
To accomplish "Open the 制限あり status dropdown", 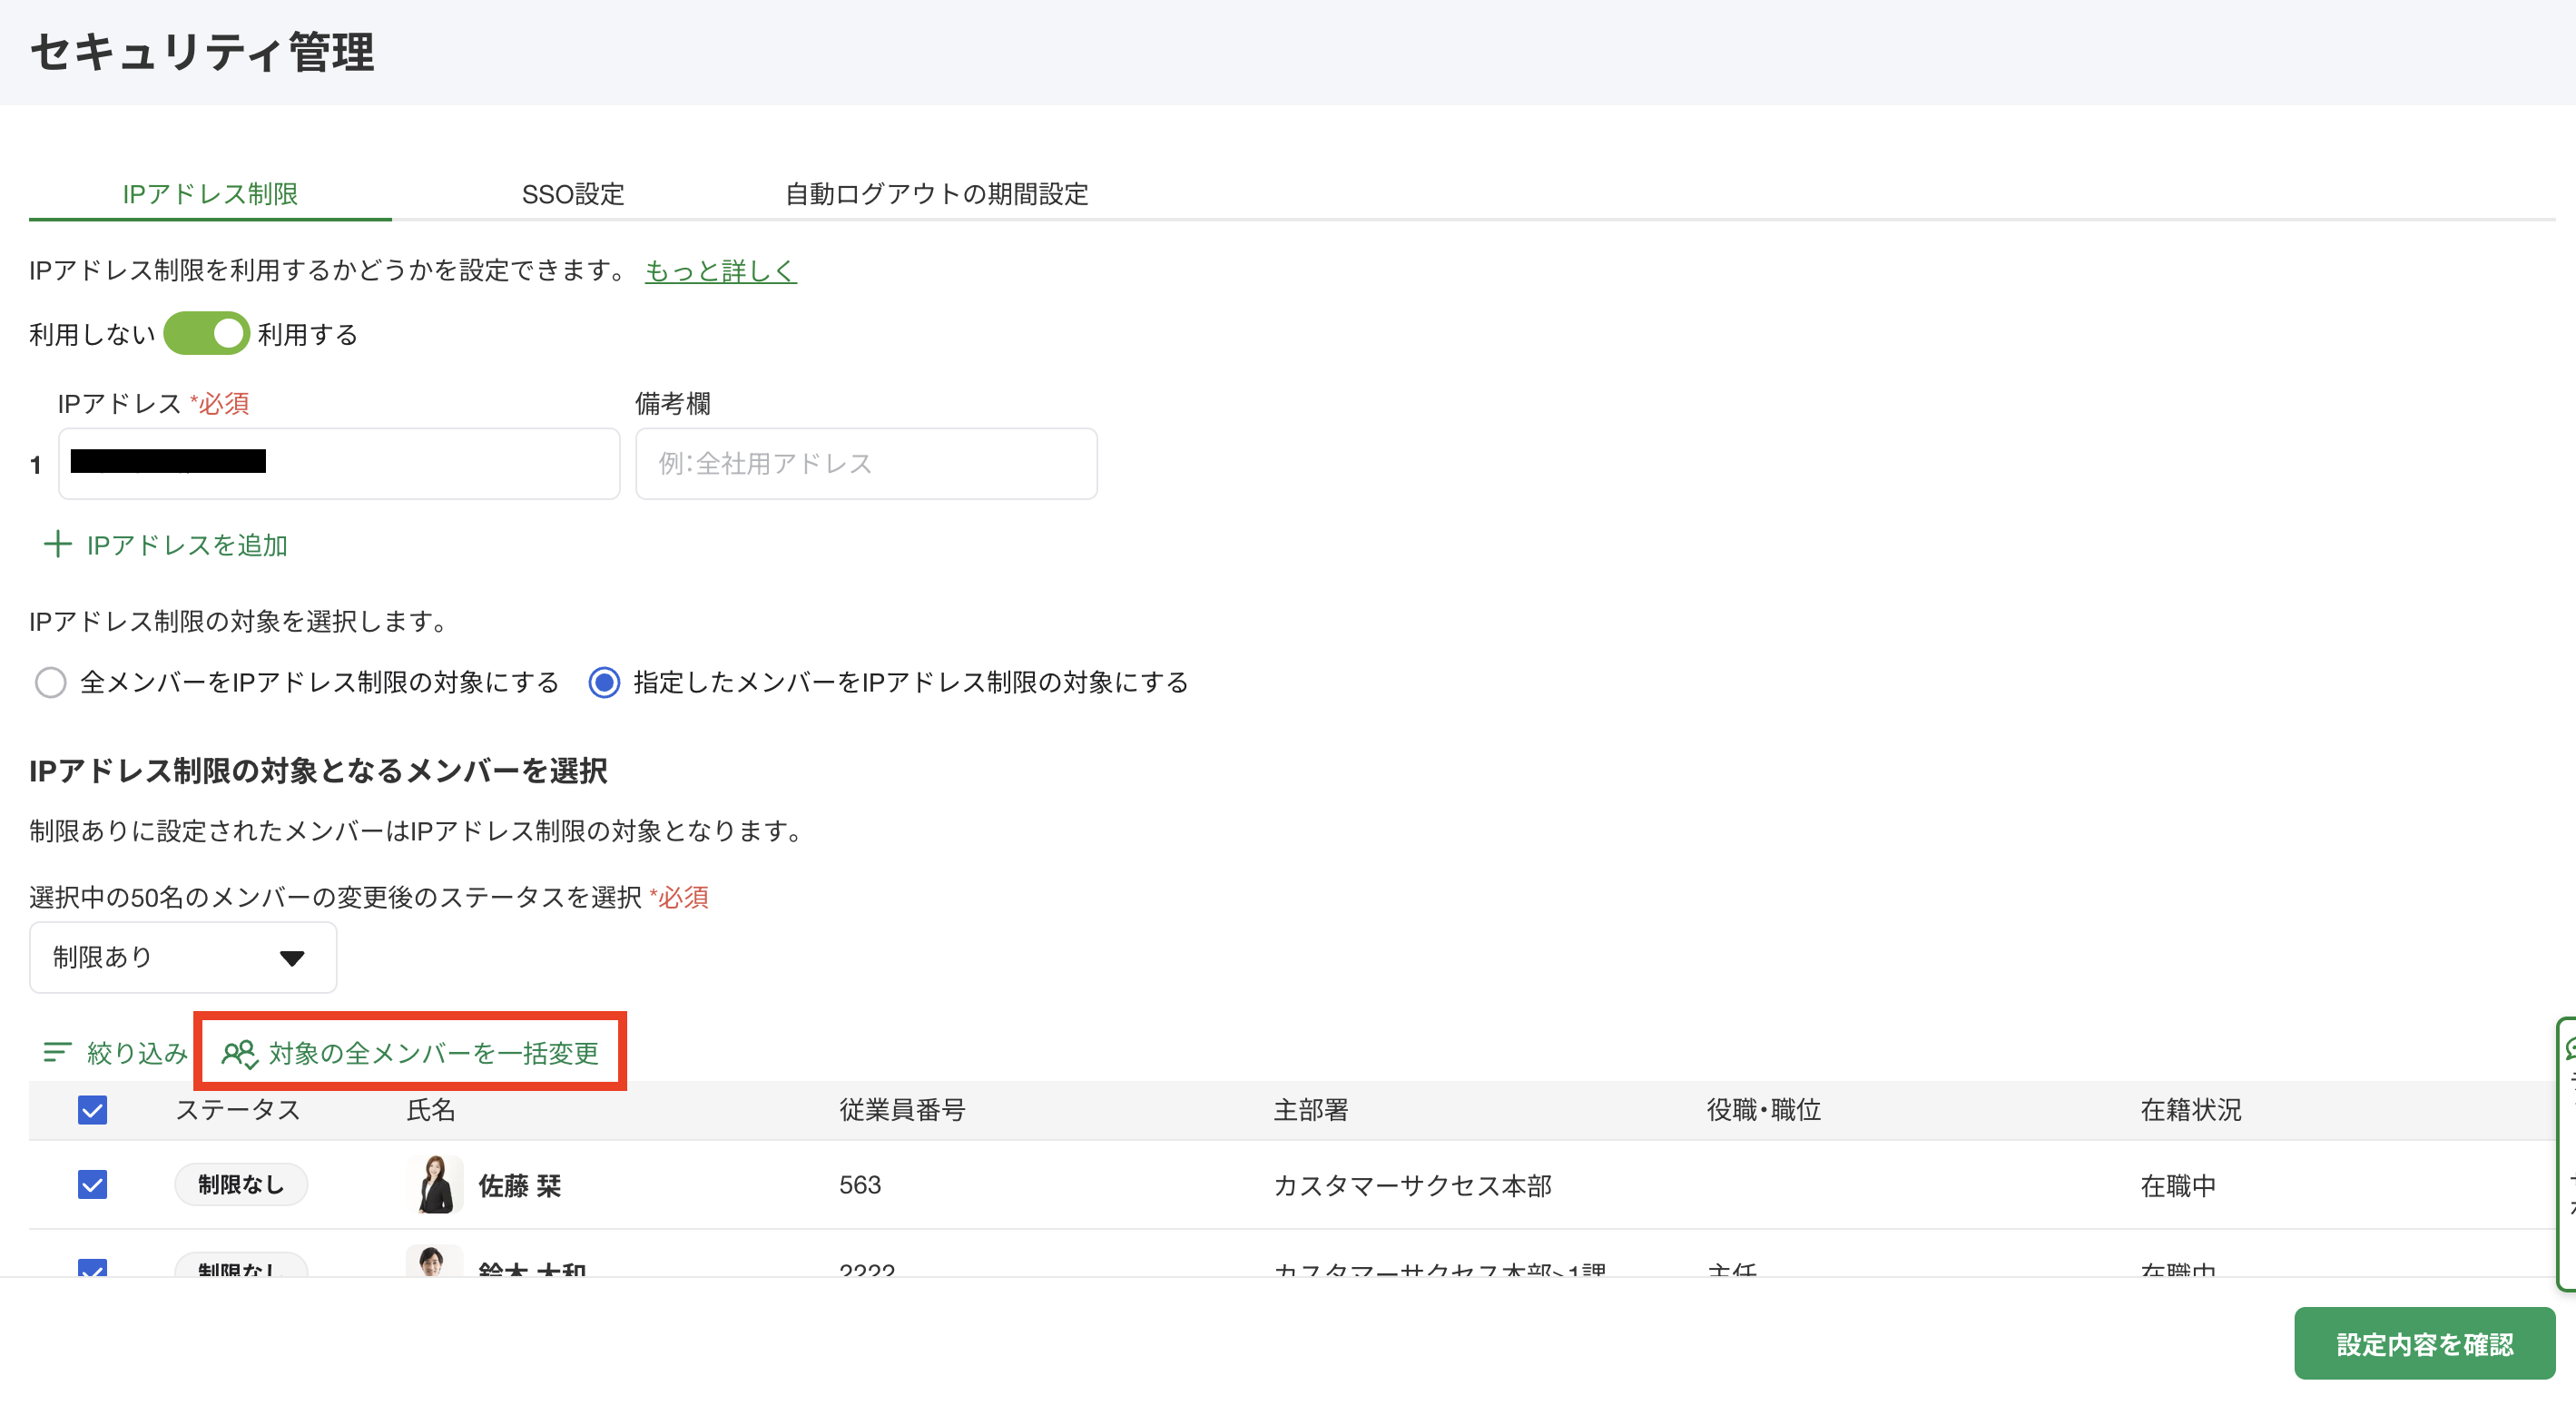I will click(x=182, y=957).
